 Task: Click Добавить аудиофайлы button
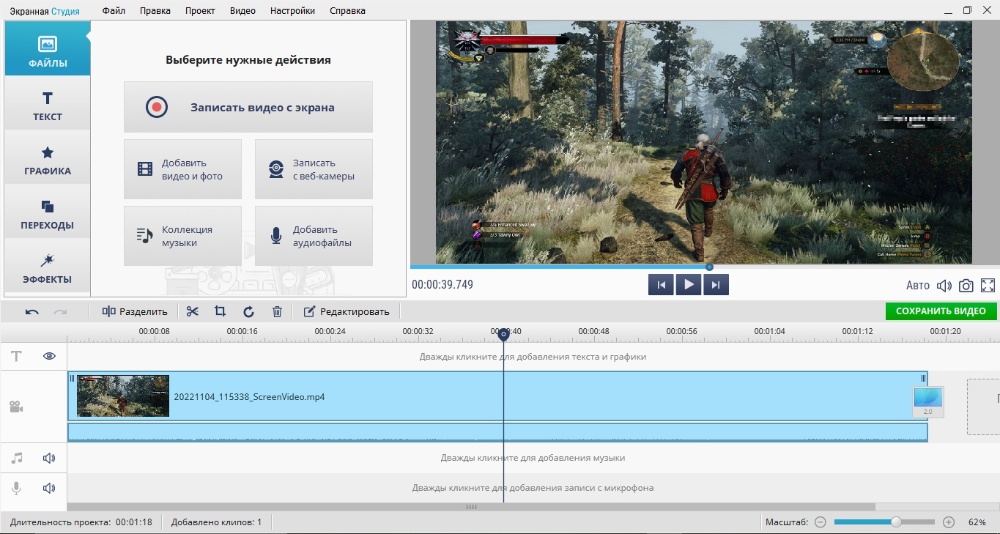pos(314,235)
